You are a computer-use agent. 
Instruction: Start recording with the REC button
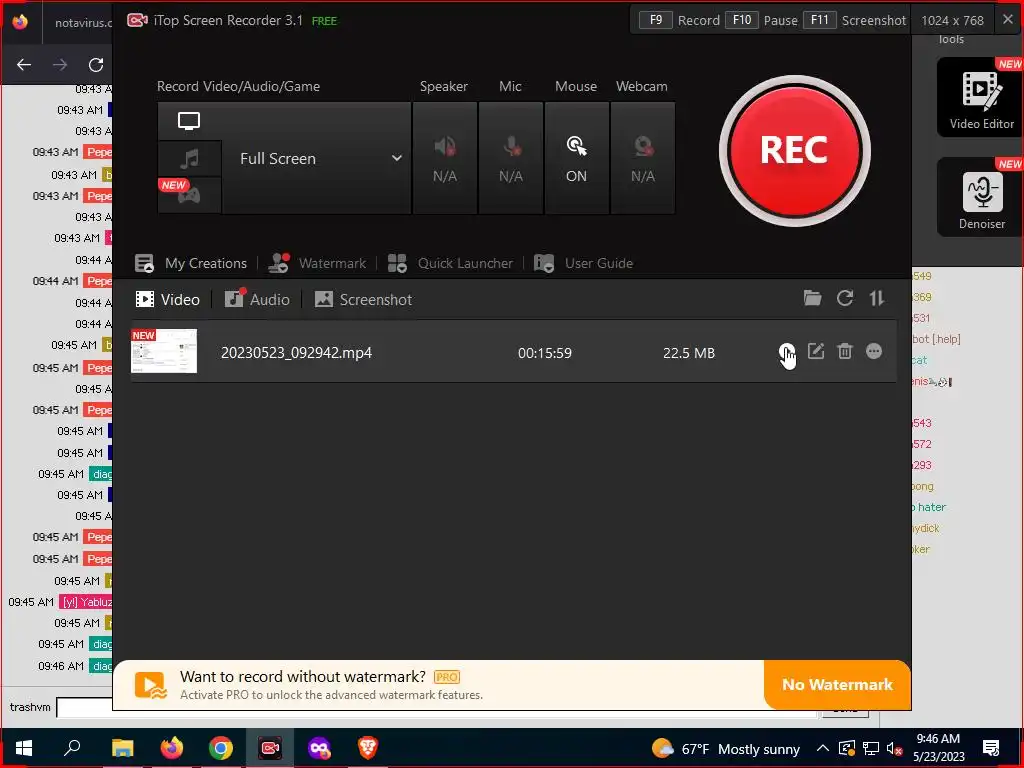click(x=794, y=151)
